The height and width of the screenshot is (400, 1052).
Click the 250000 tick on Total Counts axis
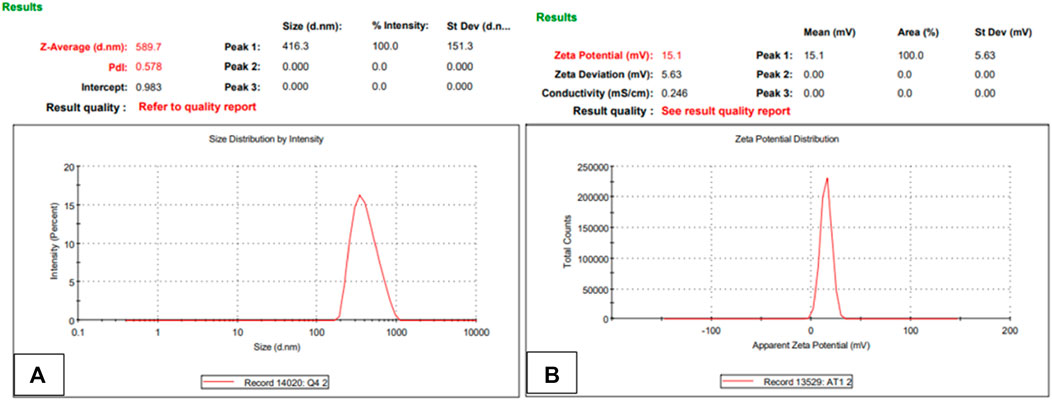pyautogui.click(x=594, y=166)
